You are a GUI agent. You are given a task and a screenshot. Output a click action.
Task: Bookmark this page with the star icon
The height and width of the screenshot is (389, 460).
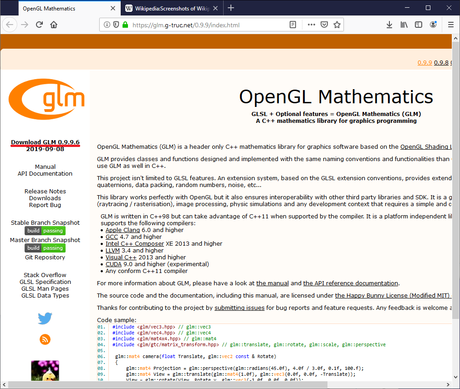click(337, 25)
